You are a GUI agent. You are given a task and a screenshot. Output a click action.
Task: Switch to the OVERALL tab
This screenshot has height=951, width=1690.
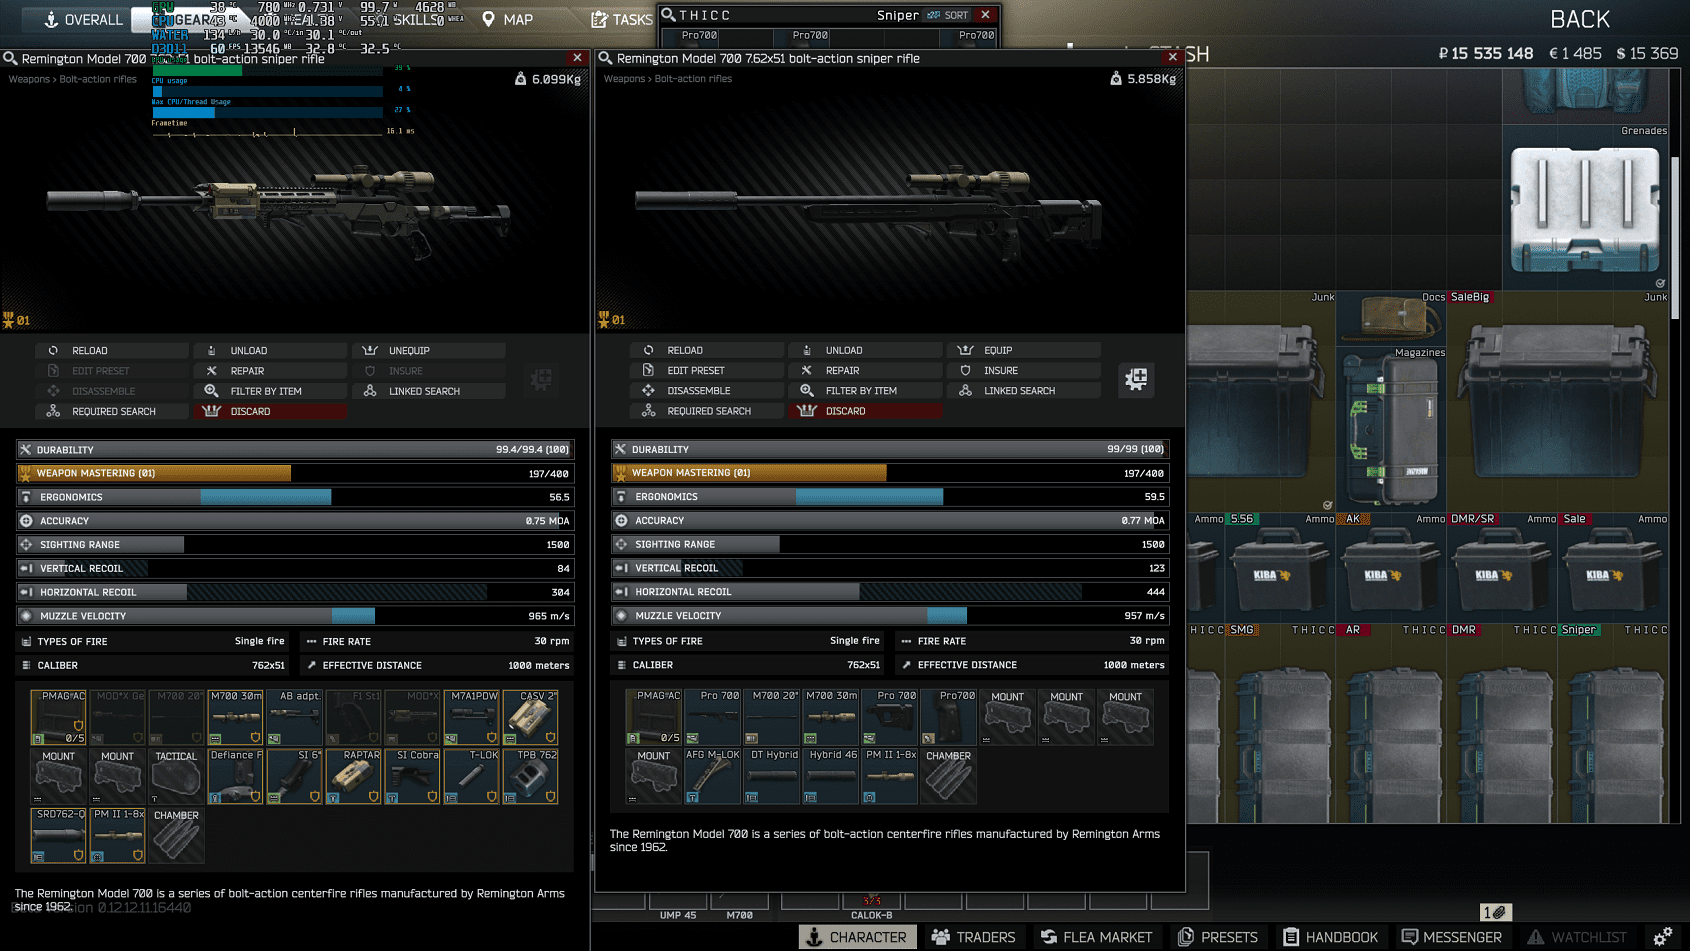(83, 19)
